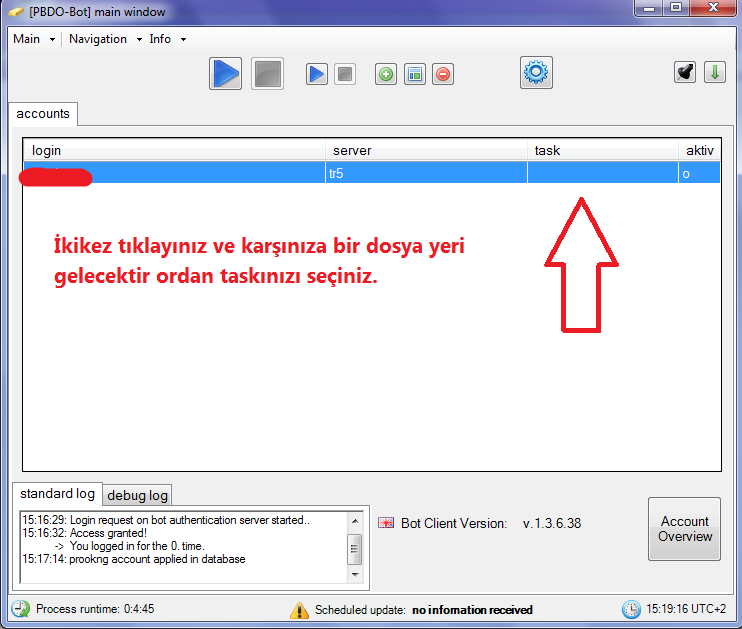Select the accounts tab
Image resolution: width=742 pixels, height=629 pixels.
click(x=43, y=114)
